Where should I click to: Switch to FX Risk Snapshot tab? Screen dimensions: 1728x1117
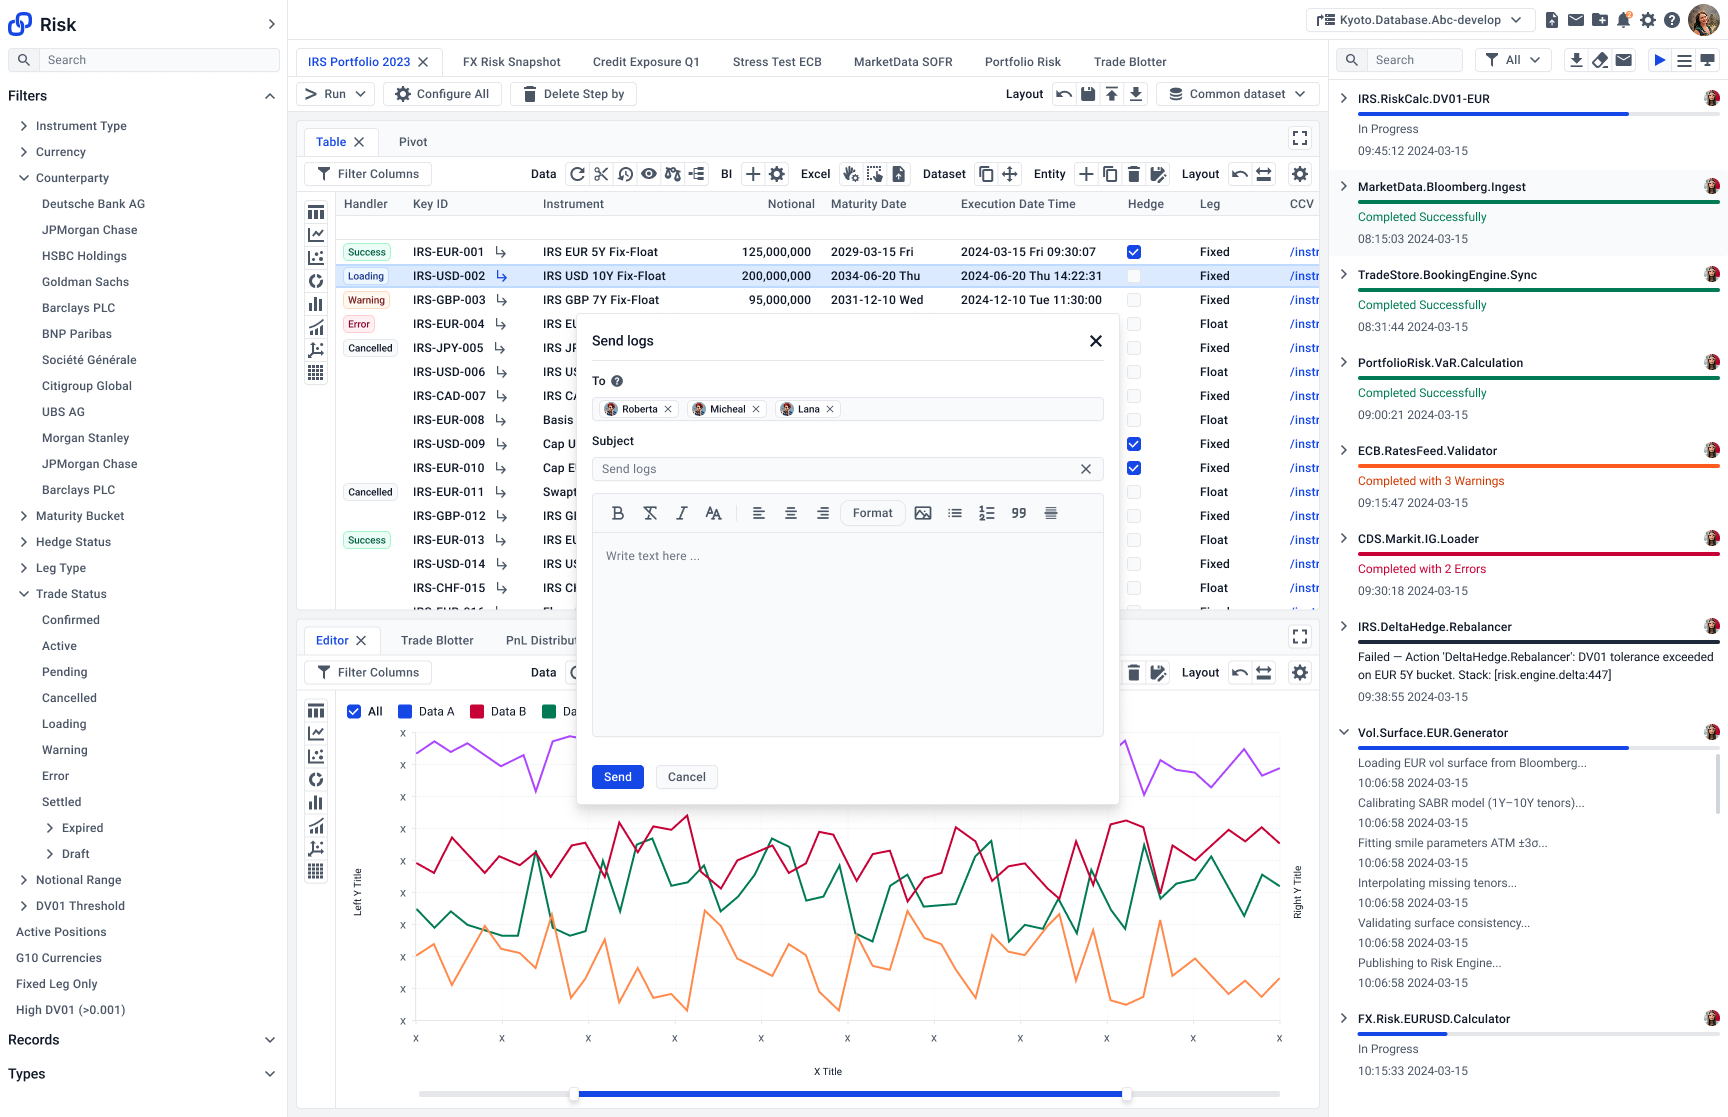tap(512, 62)
